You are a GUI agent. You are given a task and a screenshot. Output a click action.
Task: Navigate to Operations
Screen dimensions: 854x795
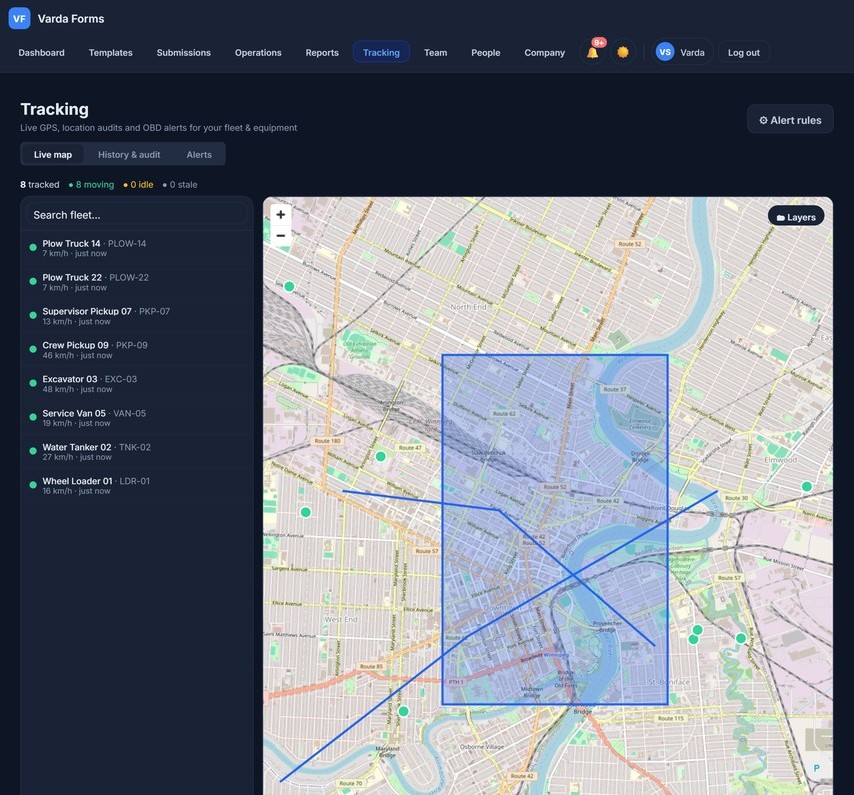click(258, 52)
